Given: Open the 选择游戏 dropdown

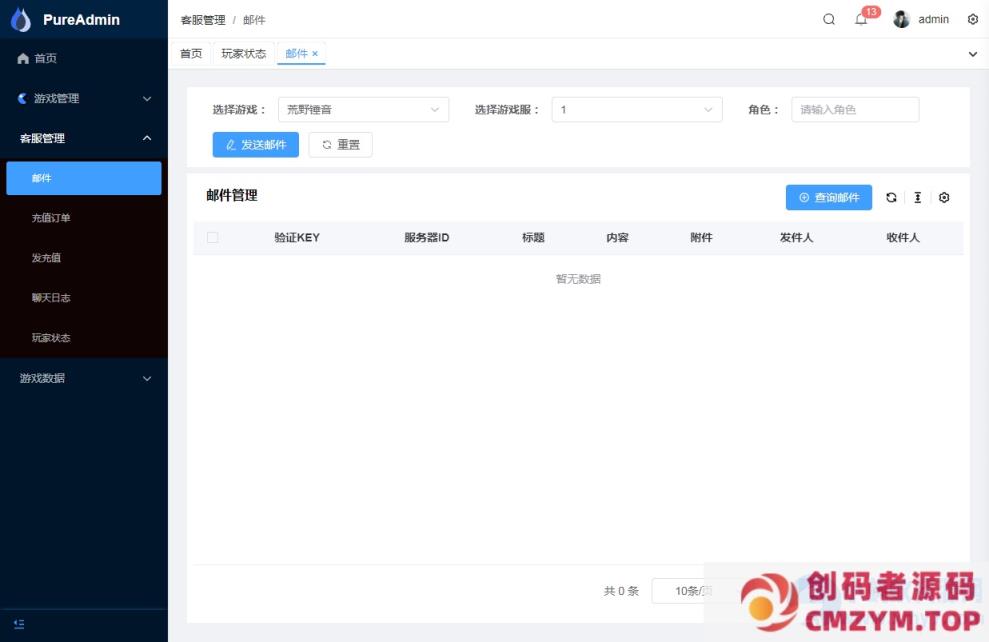Looking at the screenshot, I should [363, 110].
